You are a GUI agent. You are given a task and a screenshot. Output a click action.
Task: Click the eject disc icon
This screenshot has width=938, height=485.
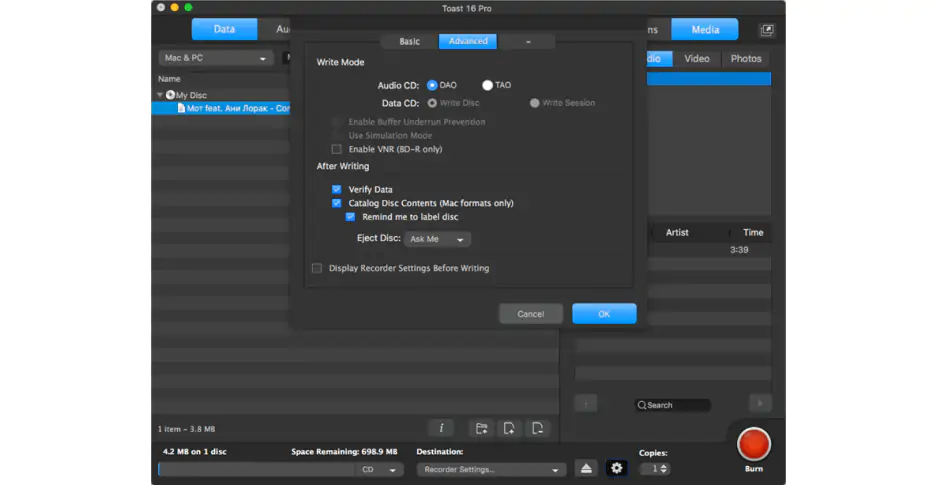pos(587,468)
